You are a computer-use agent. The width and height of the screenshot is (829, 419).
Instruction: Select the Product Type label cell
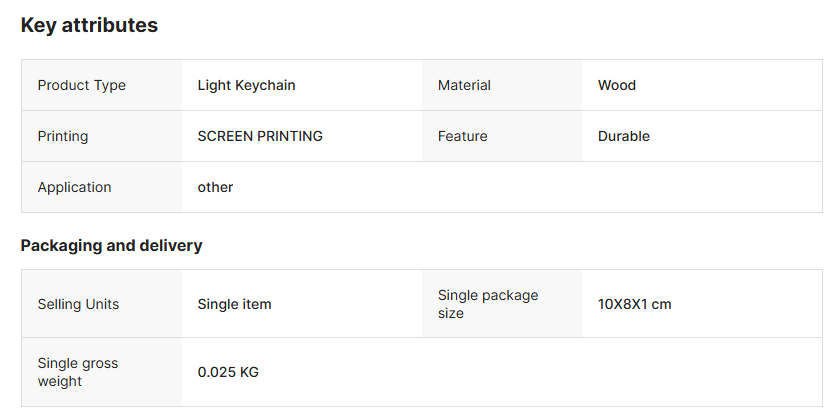102,85
